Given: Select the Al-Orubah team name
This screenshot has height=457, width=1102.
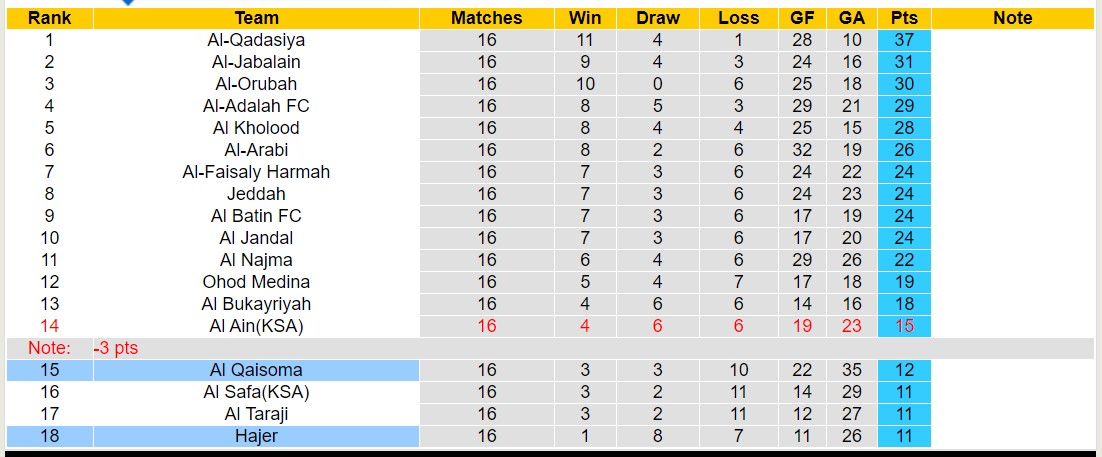Looking at the screenshot, I should coord(256,84).
